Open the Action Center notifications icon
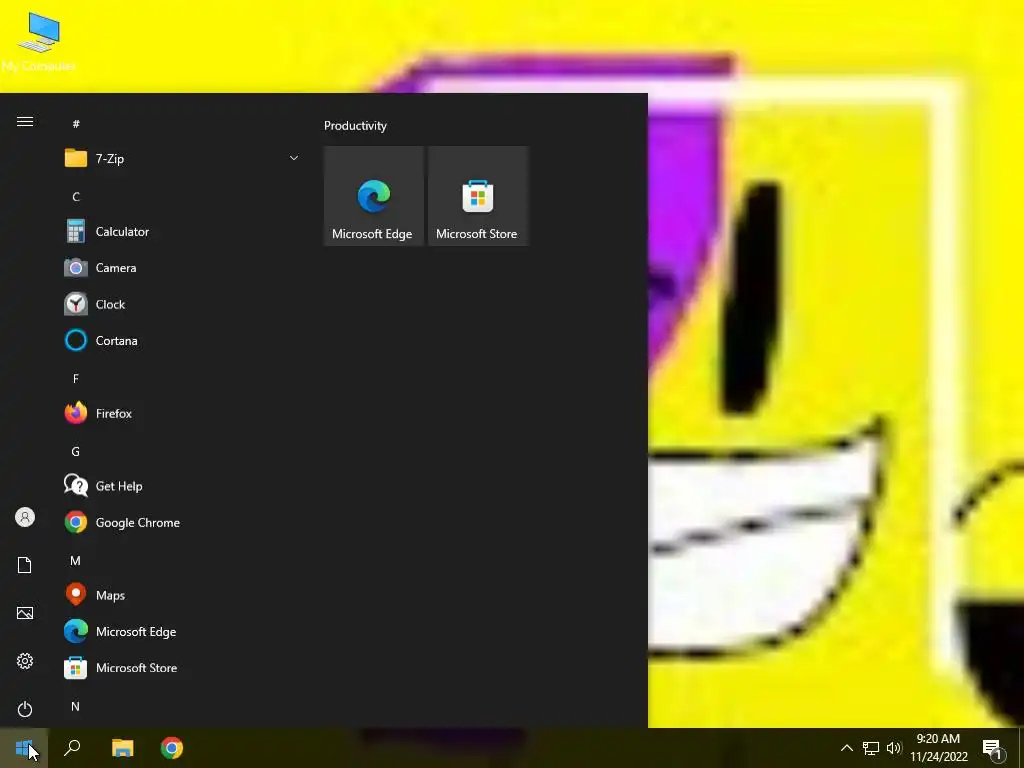The width and height of the screenshot is (1024, 768). tap(994, 749)
